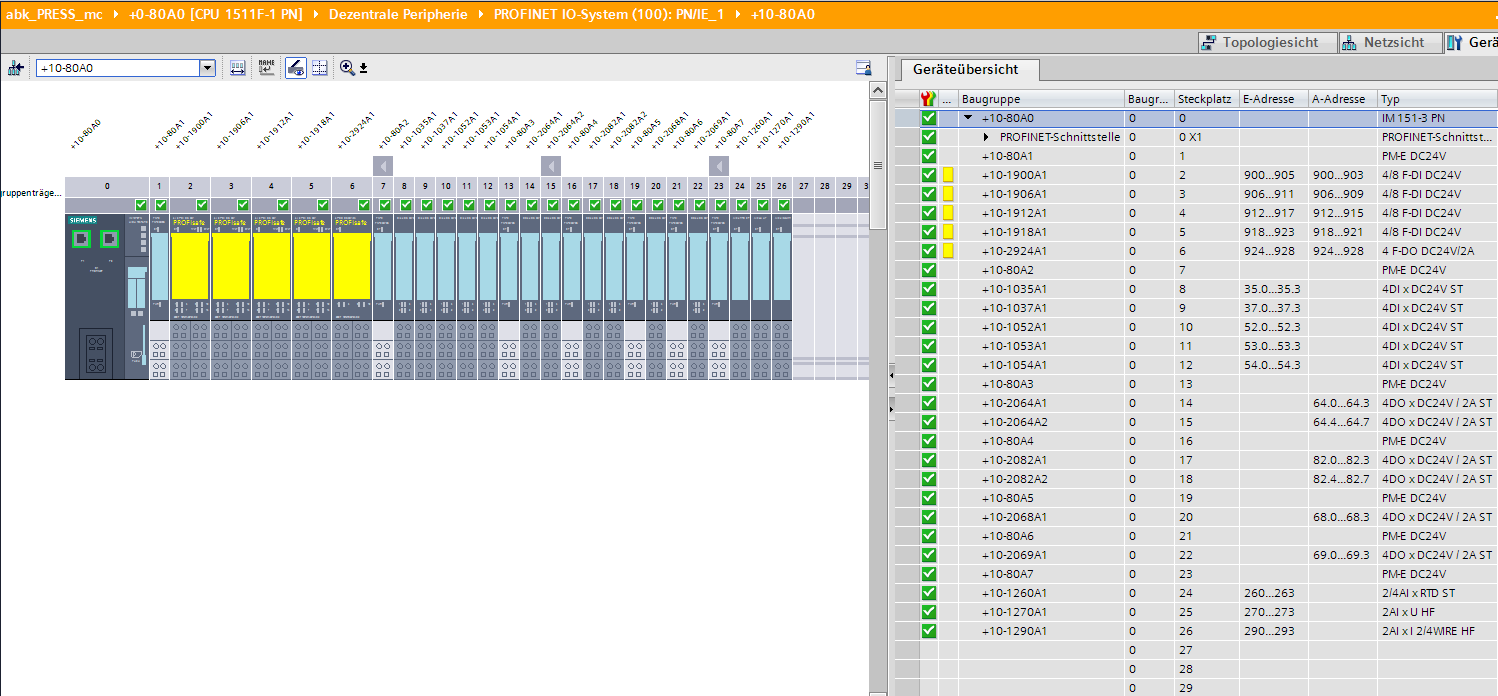Switch to the Topologiesicht tab
This screenshot has height=696, width=1498.
pos(1268,42)
